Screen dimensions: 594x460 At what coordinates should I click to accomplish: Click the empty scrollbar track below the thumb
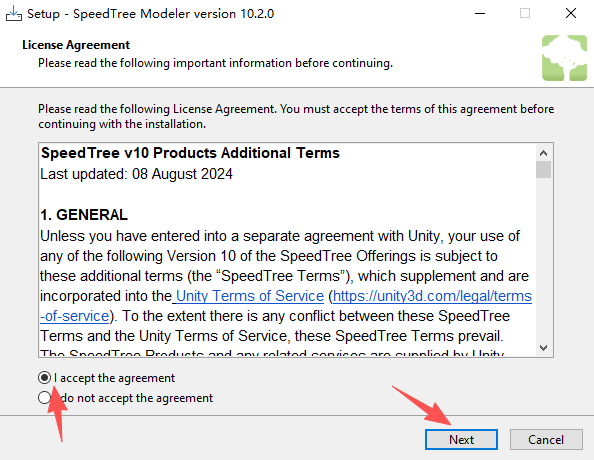544,259
